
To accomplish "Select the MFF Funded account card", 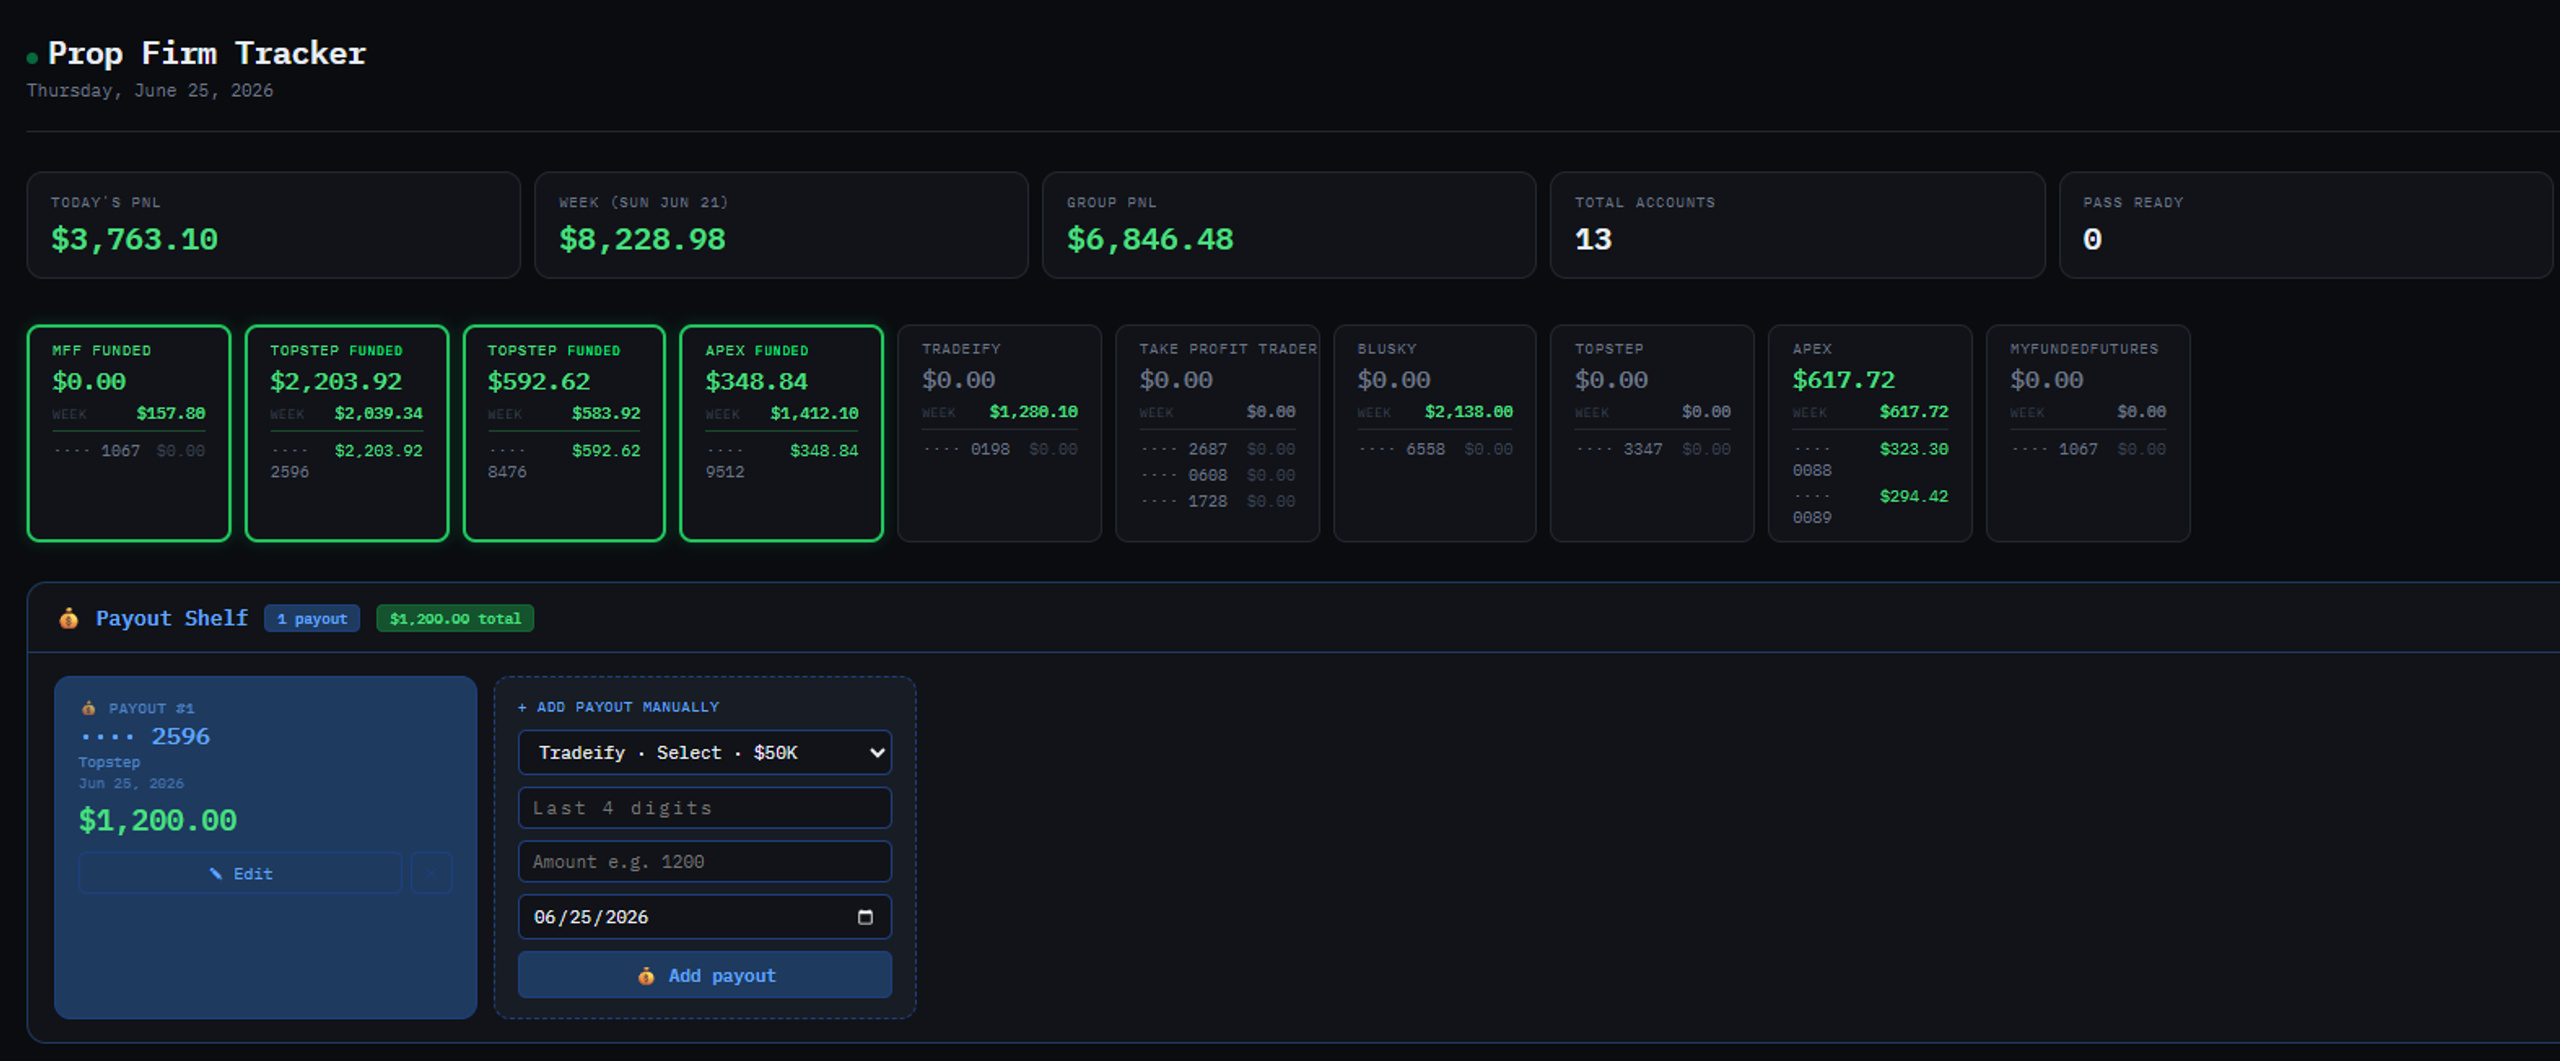I will coord(129,433).
